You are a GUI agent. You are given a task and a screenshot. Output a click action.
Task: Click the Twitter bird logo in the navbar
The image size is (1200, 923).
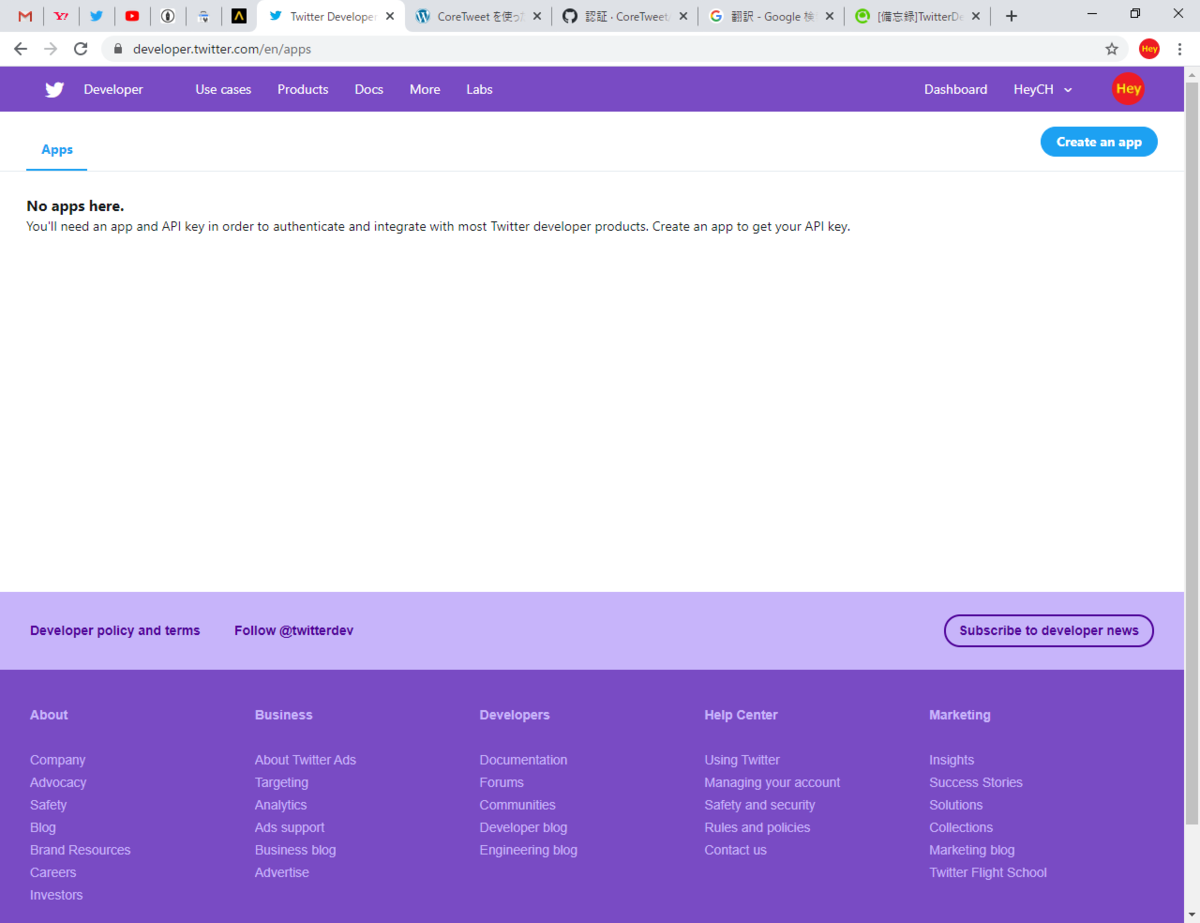(54, 89)
